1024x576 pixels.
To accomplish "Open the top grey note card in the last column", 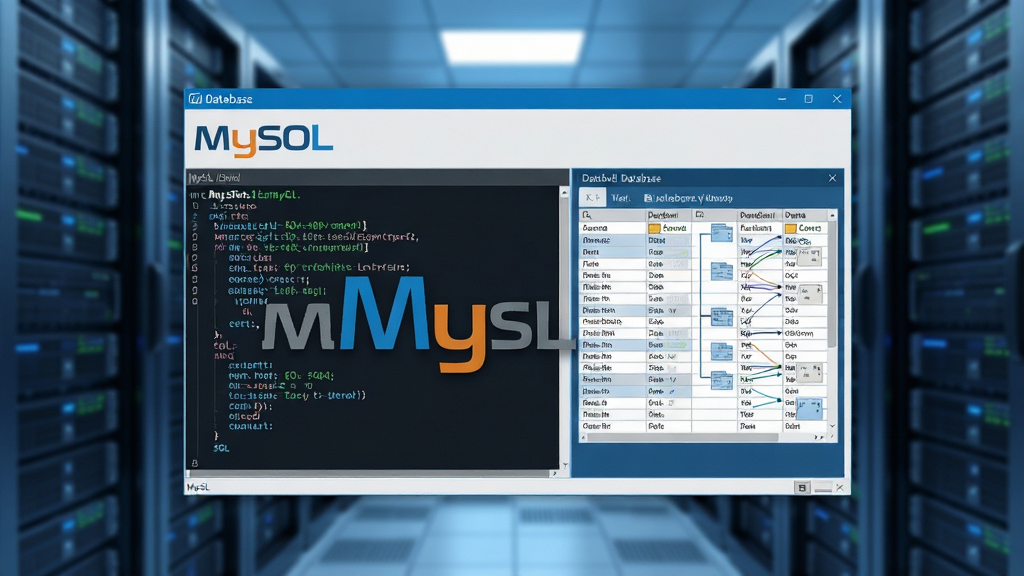I will [x=809, y=257].
